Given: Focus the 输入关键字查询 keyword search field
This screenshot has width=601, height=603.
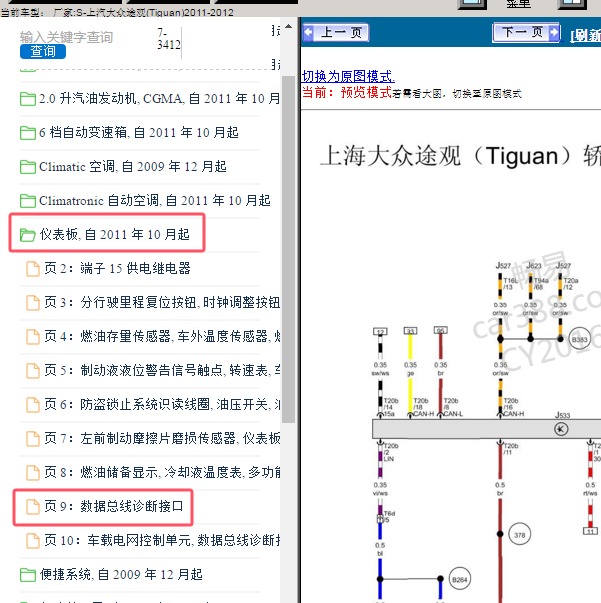Looking at the screenshot, I should 66,37.
